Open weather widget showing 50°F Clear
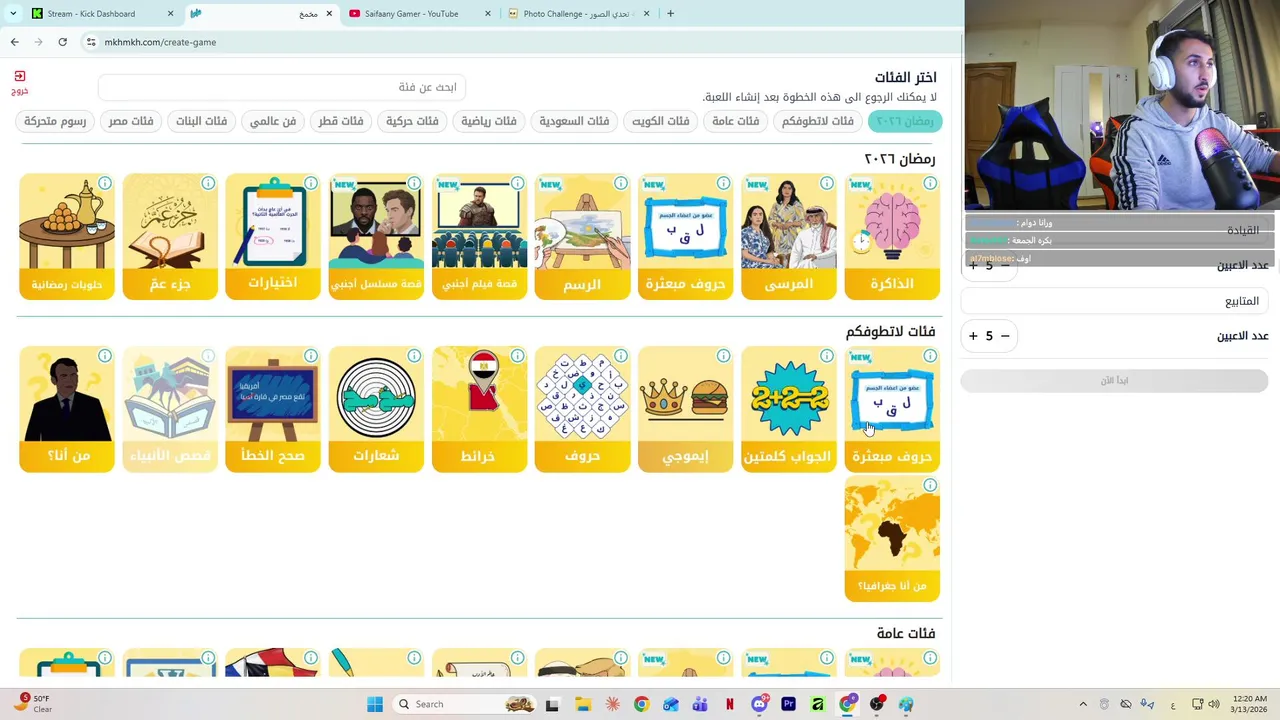 (x=33, y=704)
